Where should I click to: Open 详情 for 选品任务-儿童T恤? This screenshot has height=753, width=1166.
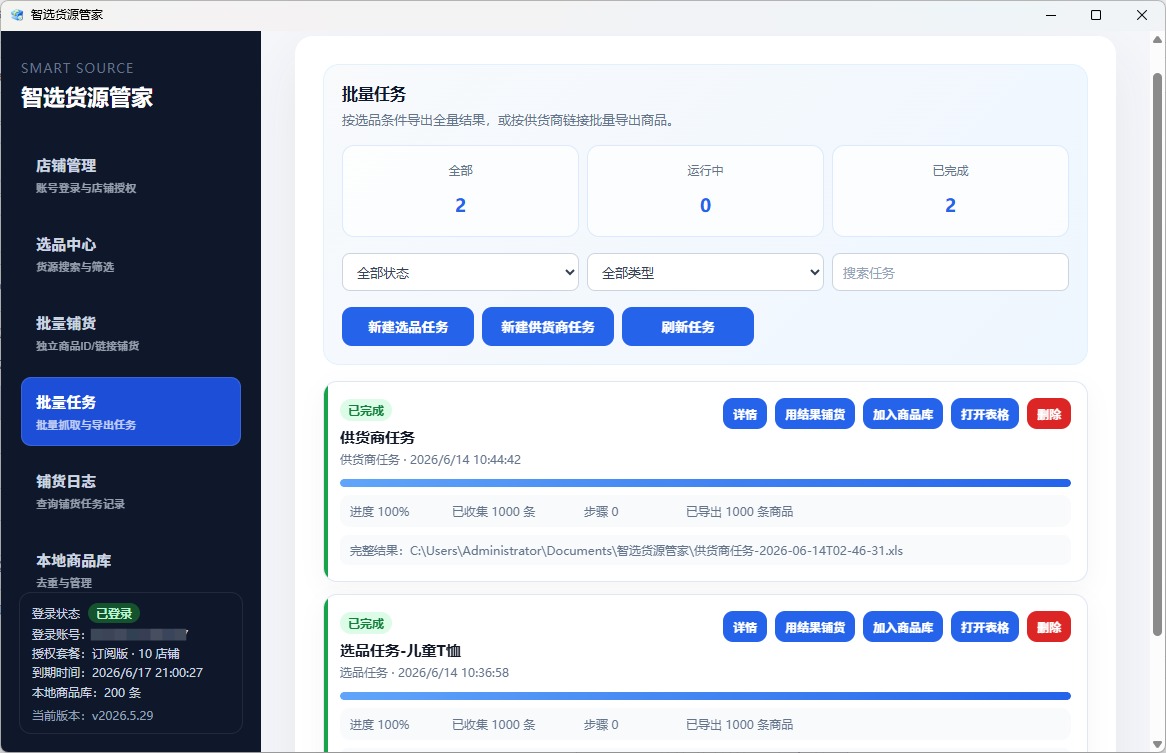[x=744, y=627]
